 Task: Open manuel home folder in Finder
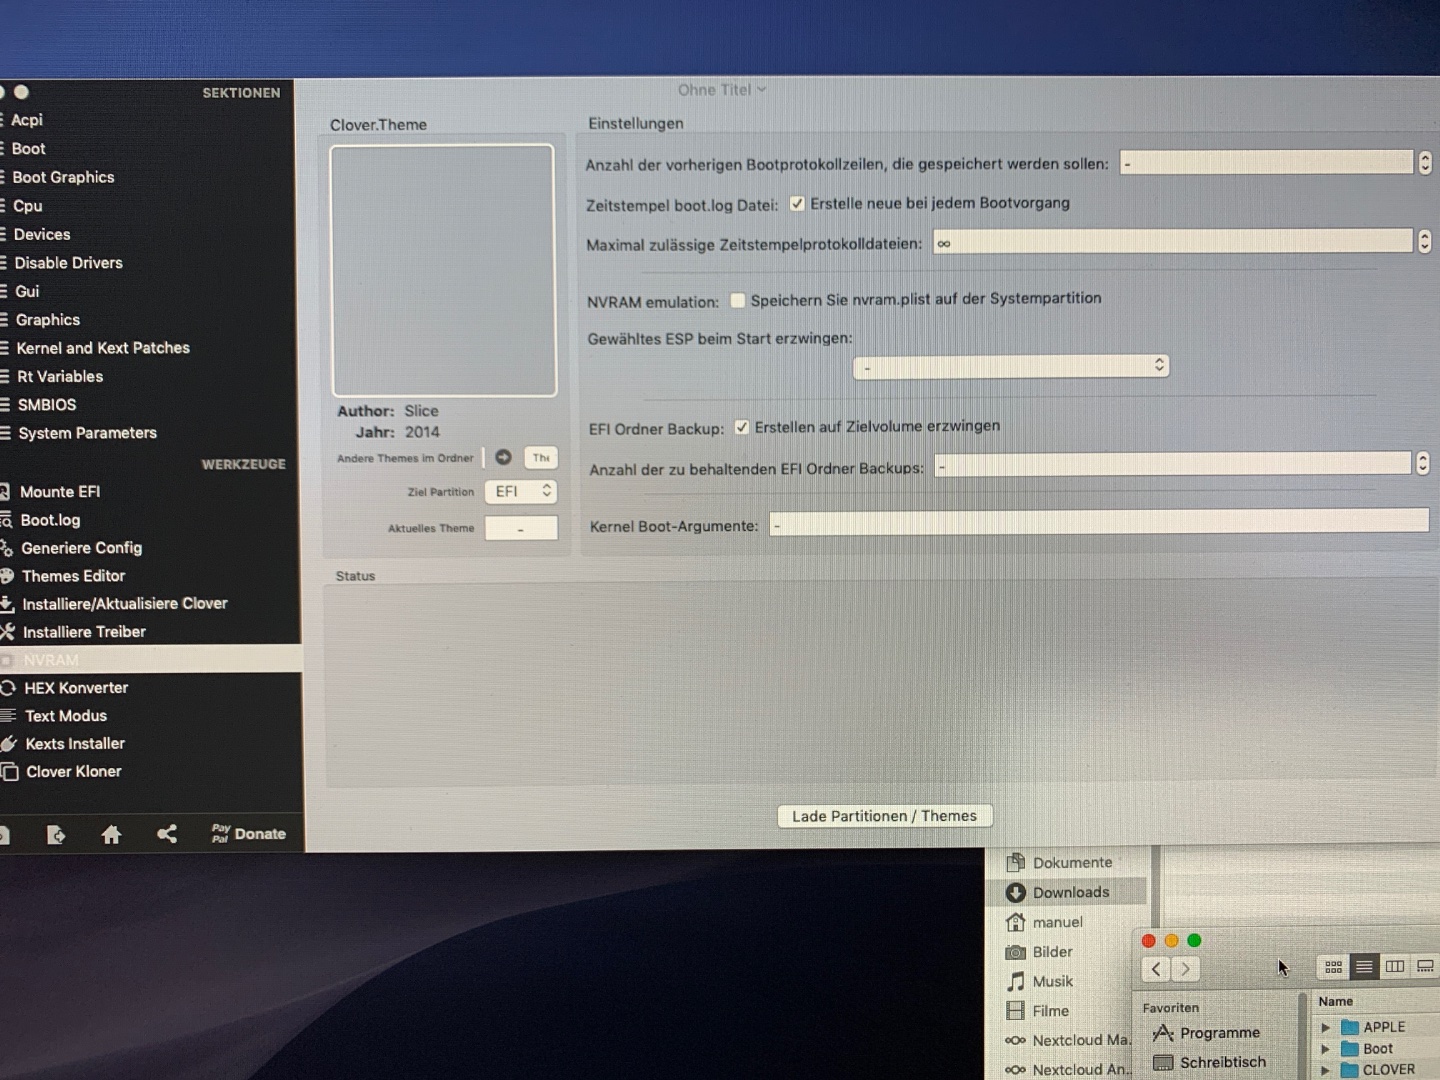pyautogui.click(x=1057, y=922)
